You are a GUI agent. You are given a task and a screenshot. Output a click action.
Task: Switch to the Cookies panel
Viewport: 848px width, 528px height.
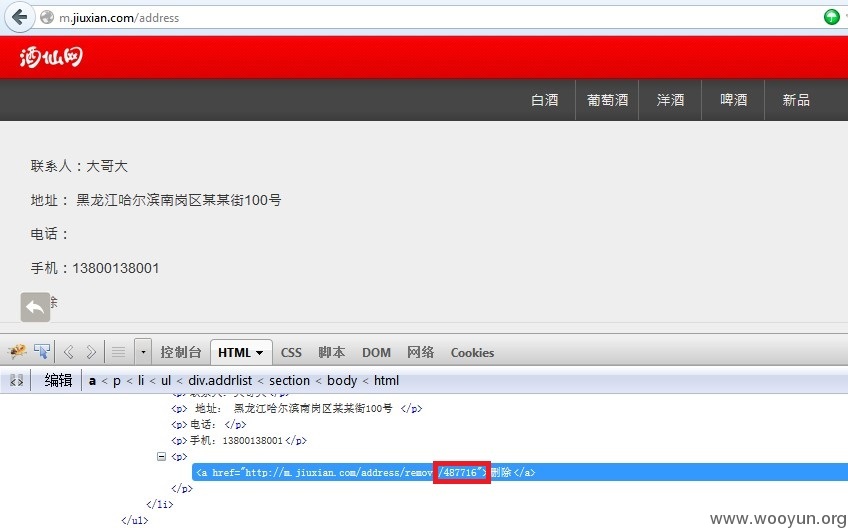pyautogui.click(x=472, y=353)
